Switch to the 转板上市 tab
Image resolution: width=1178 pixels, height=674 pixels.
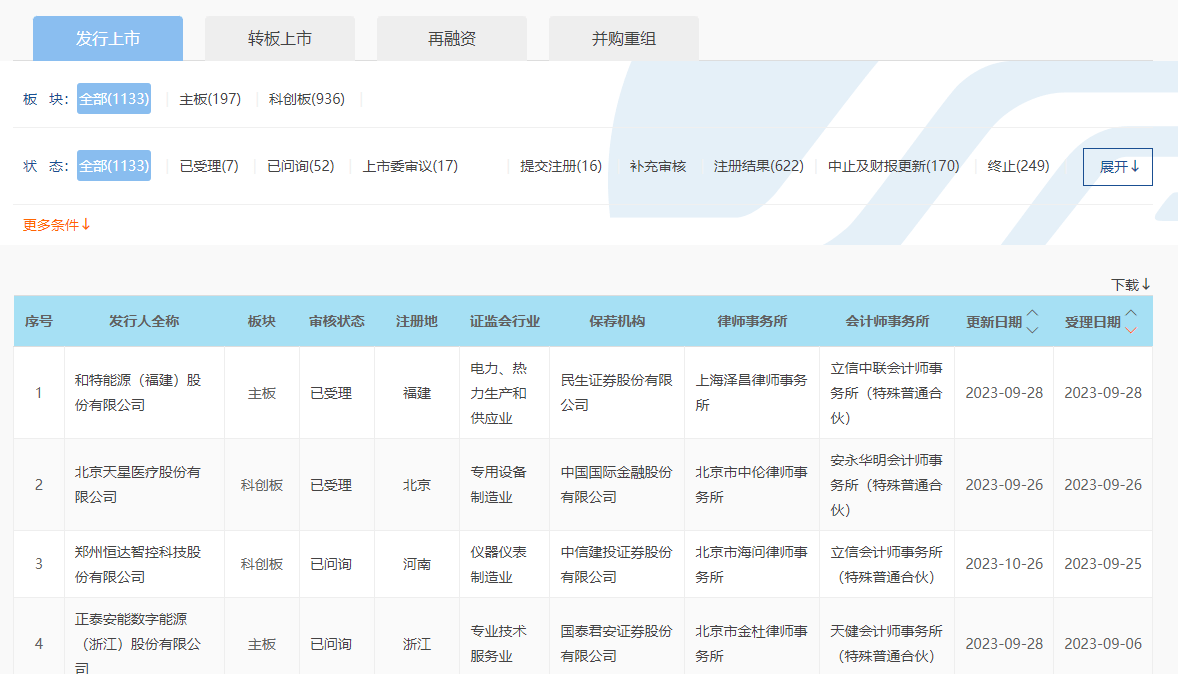coord(280,39)
